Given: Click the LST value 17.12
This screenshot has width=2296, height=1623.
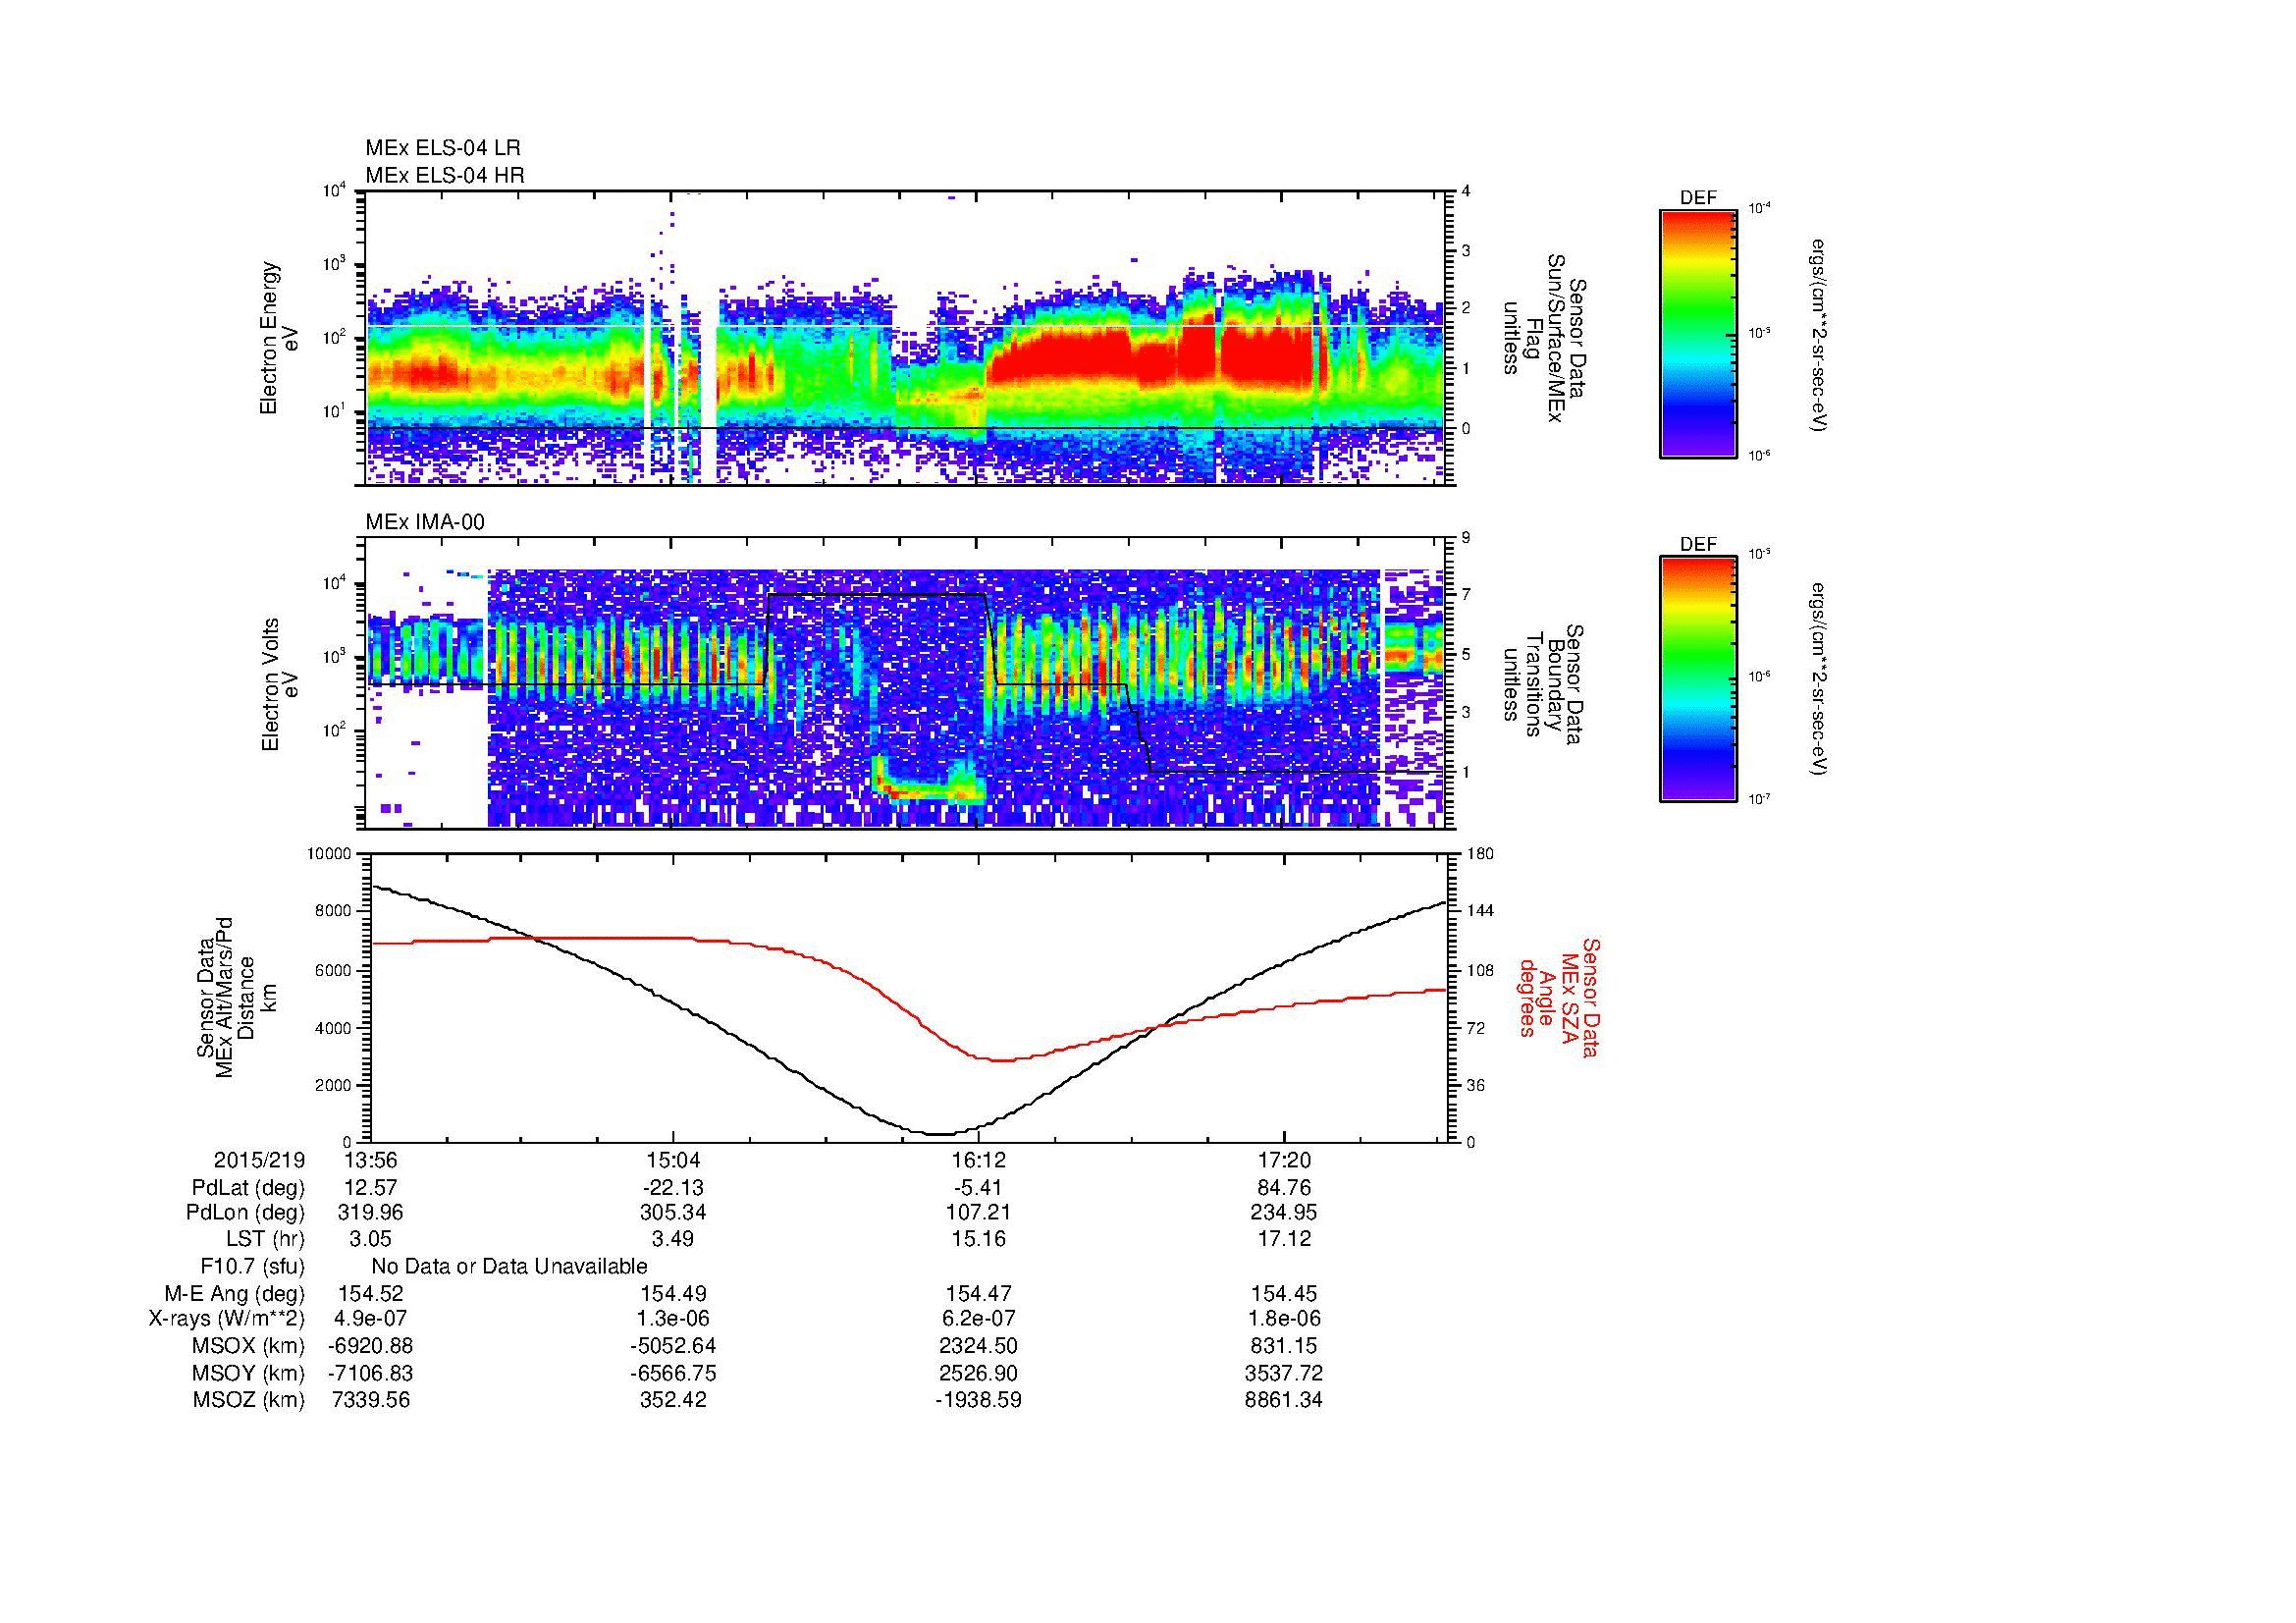Looking at the screenshot, I should [x=1283, y=1239].
